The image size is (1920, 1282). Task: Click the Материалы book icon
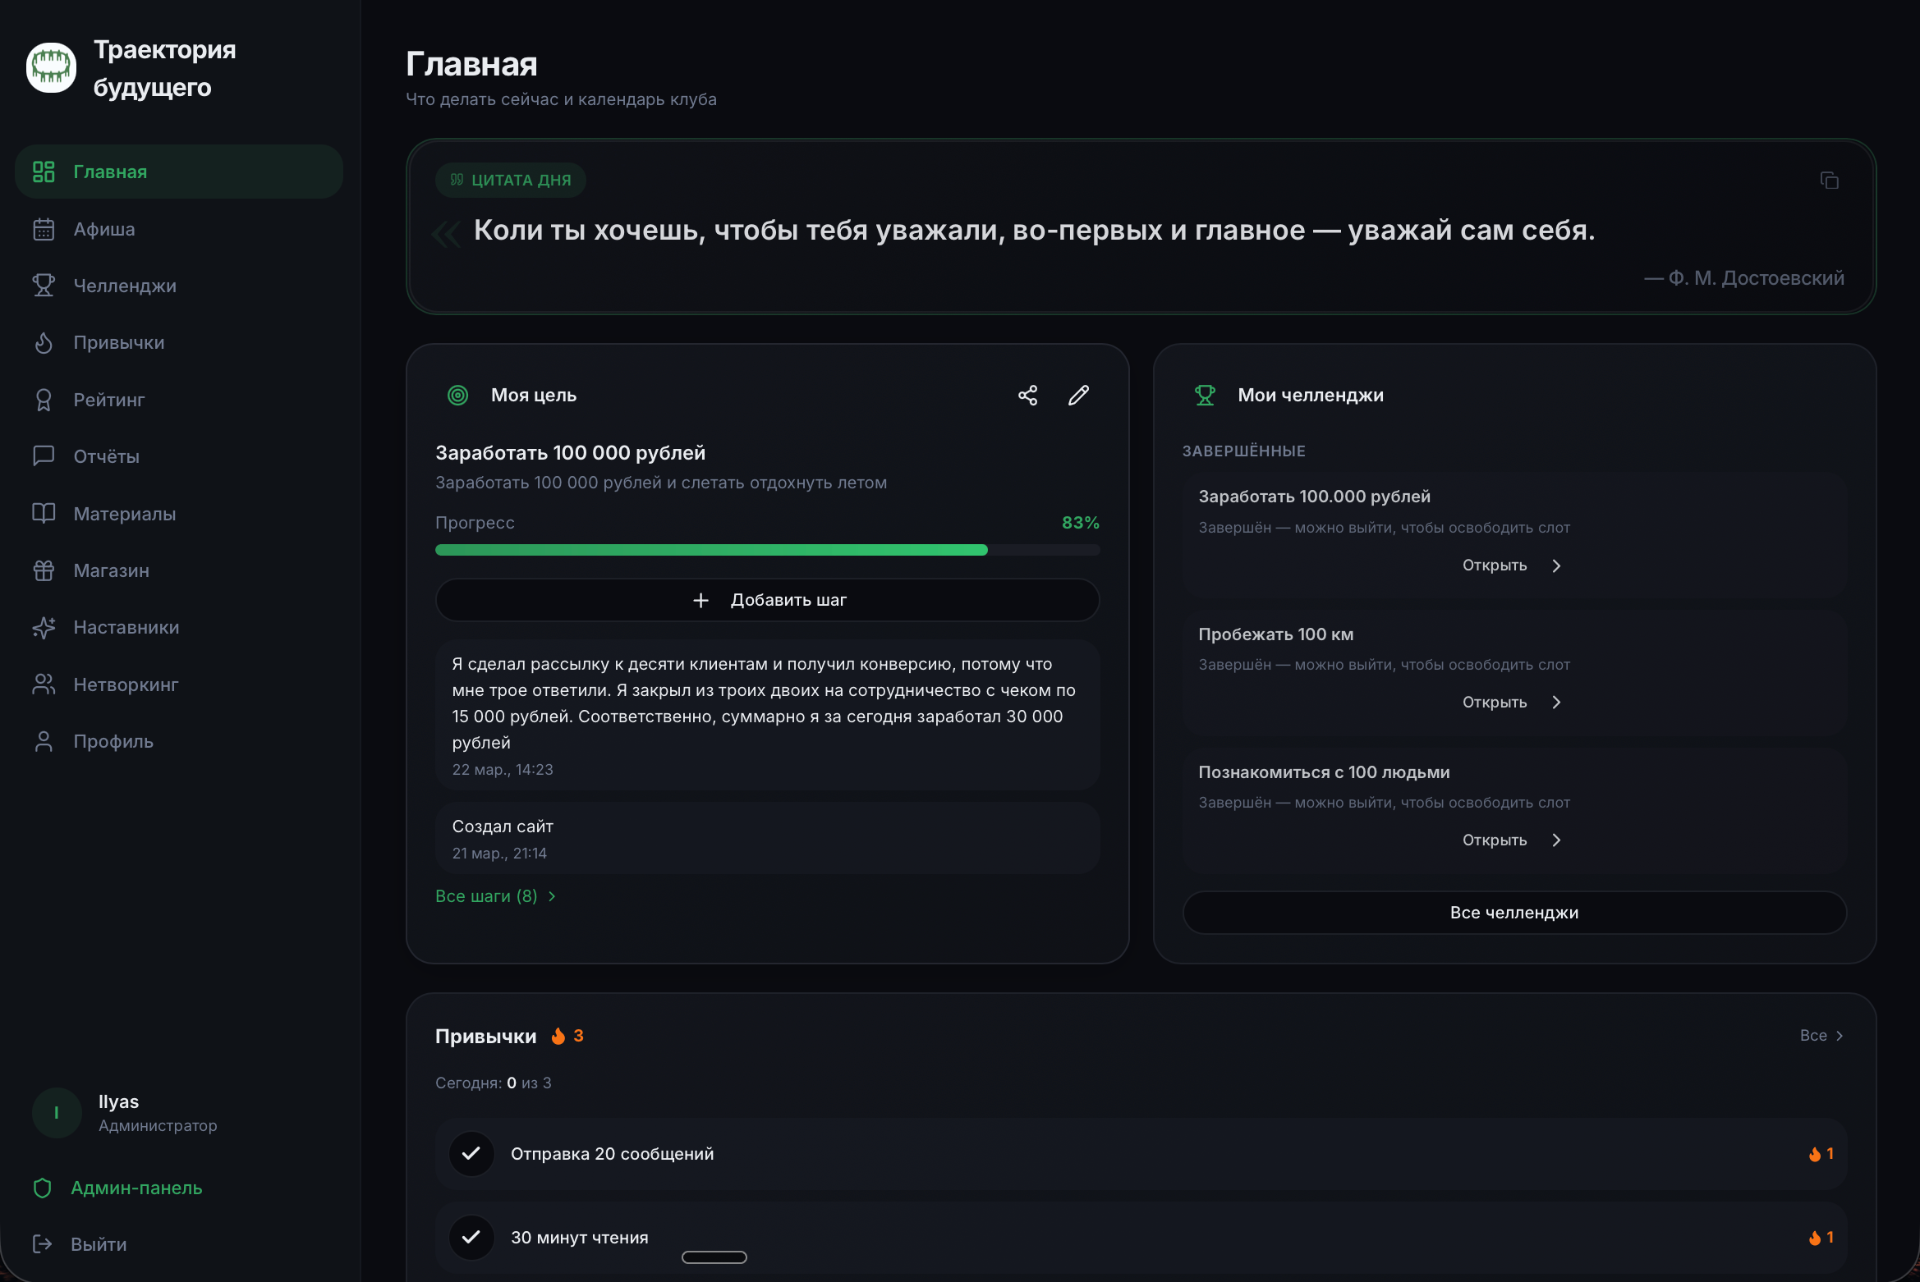point(43,514)
